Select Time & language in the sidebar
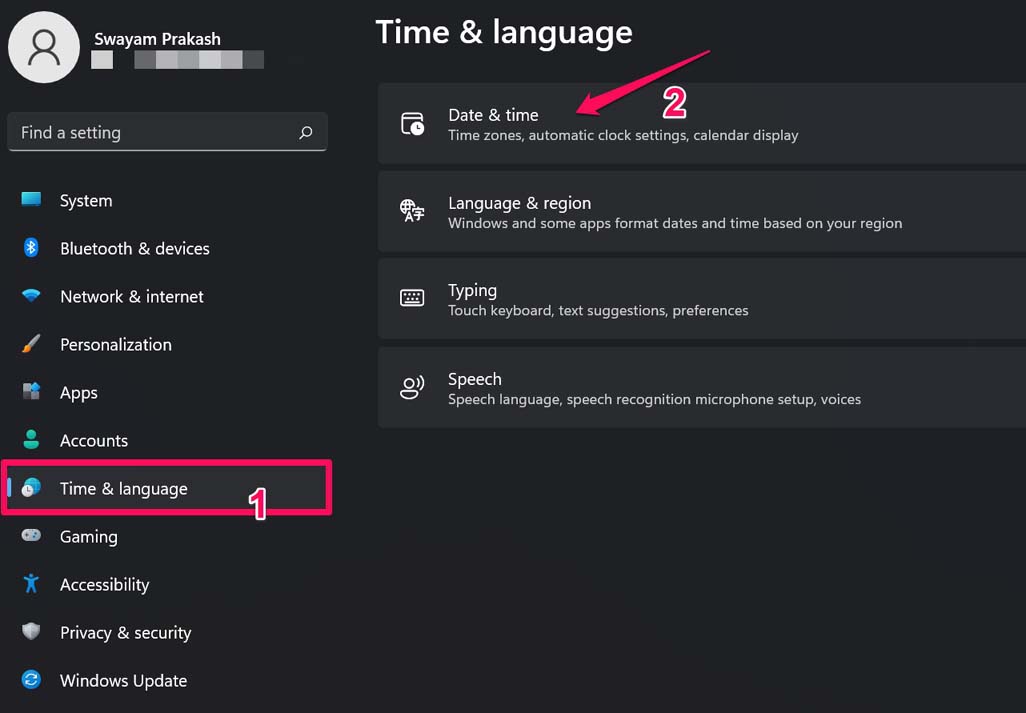The image size is (1026, 713). click(x=123, y=488)
